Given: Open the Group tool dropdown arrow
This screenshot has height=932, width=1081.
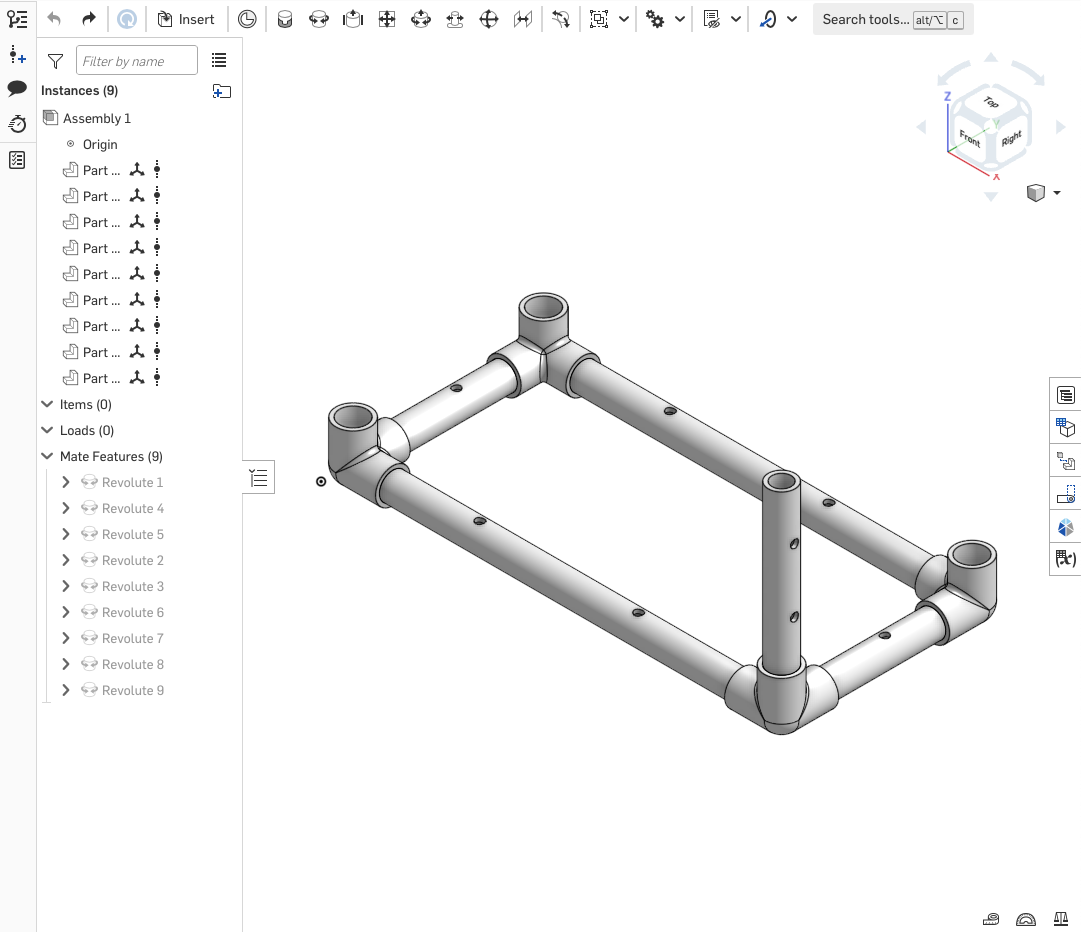Looking at the screenshot, I should coord(624,19).
